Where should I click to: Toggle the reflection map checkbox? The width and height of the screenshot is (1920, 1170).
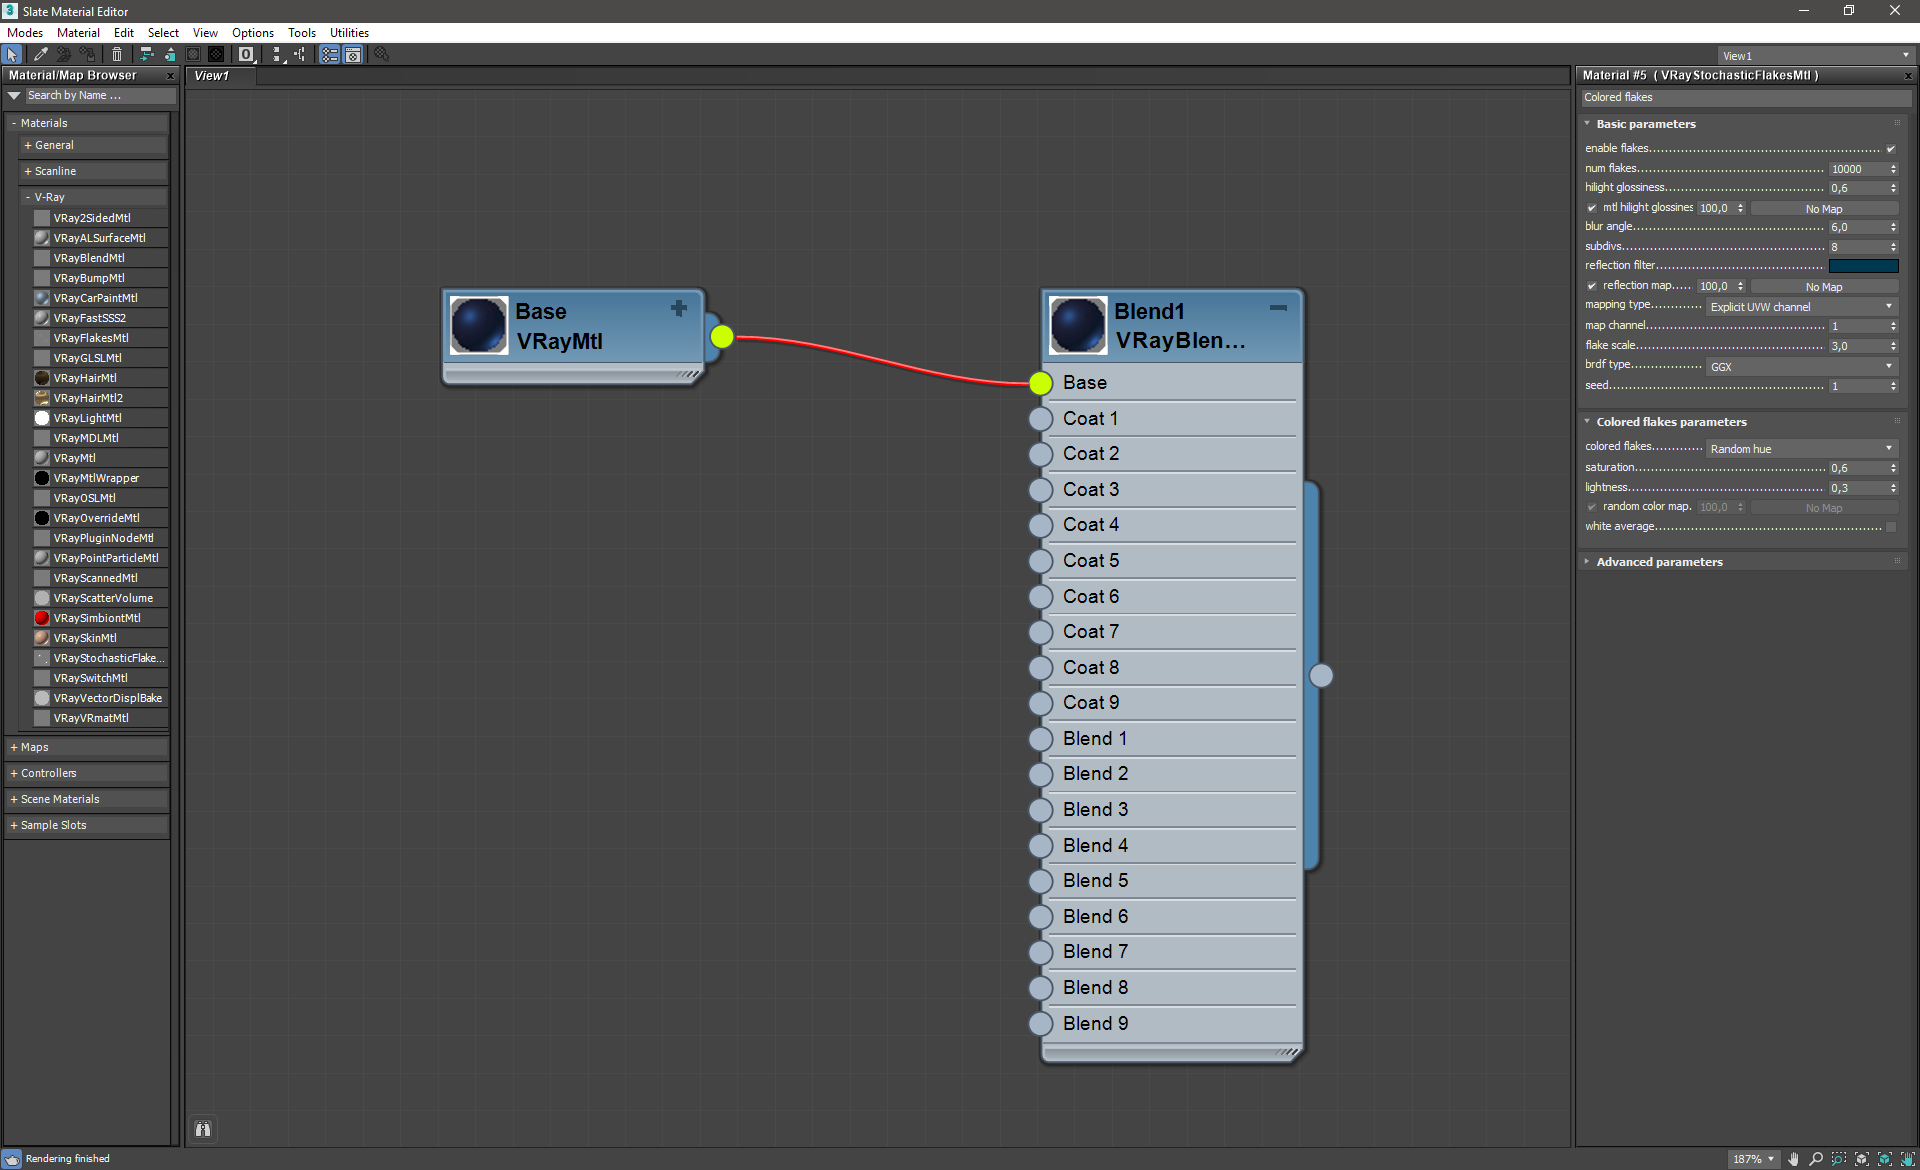pos(1592,286)
